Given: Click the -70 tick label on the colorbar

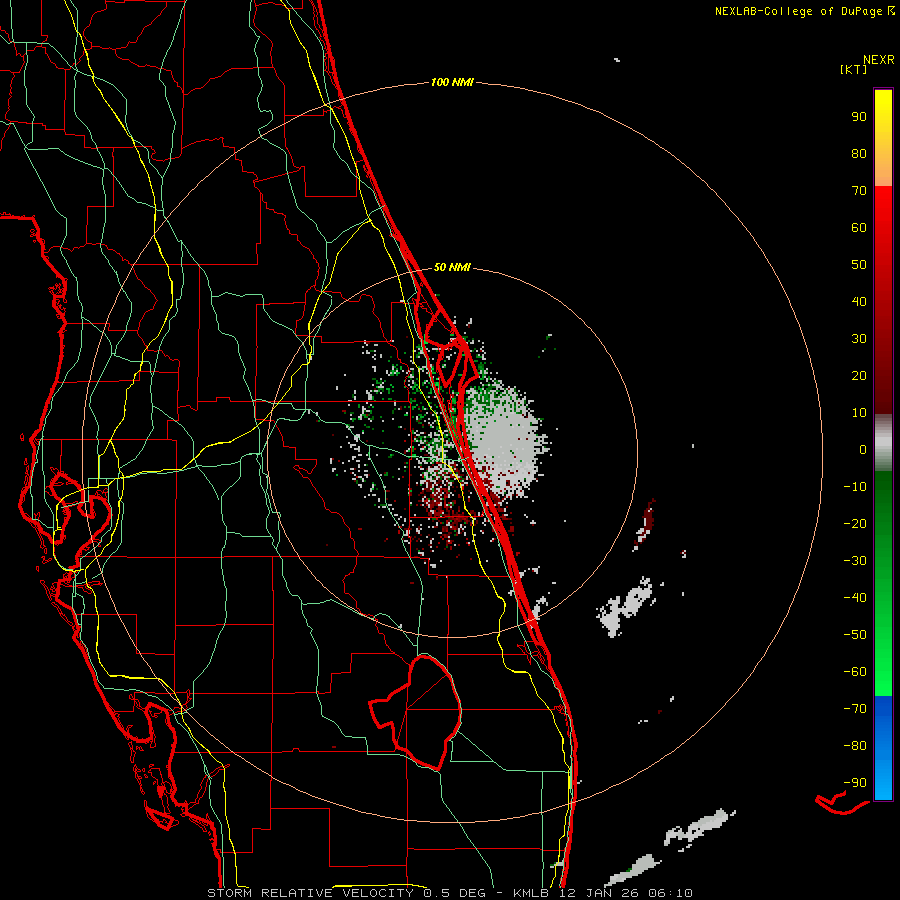Looking at the screenshot, I should 855,709.
